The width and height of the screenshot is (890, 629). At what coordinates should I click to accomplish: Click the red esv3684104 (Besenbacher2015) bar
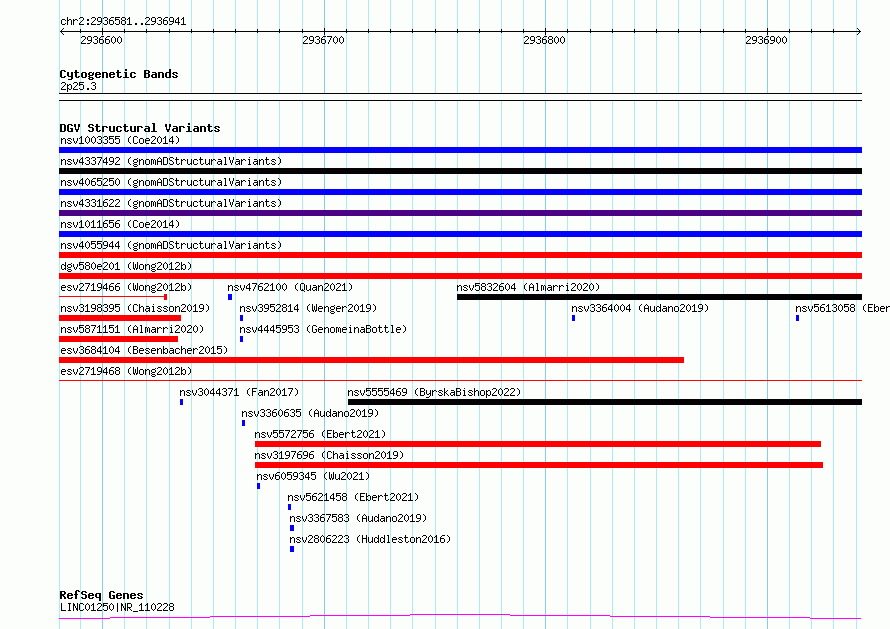(371, 360)
